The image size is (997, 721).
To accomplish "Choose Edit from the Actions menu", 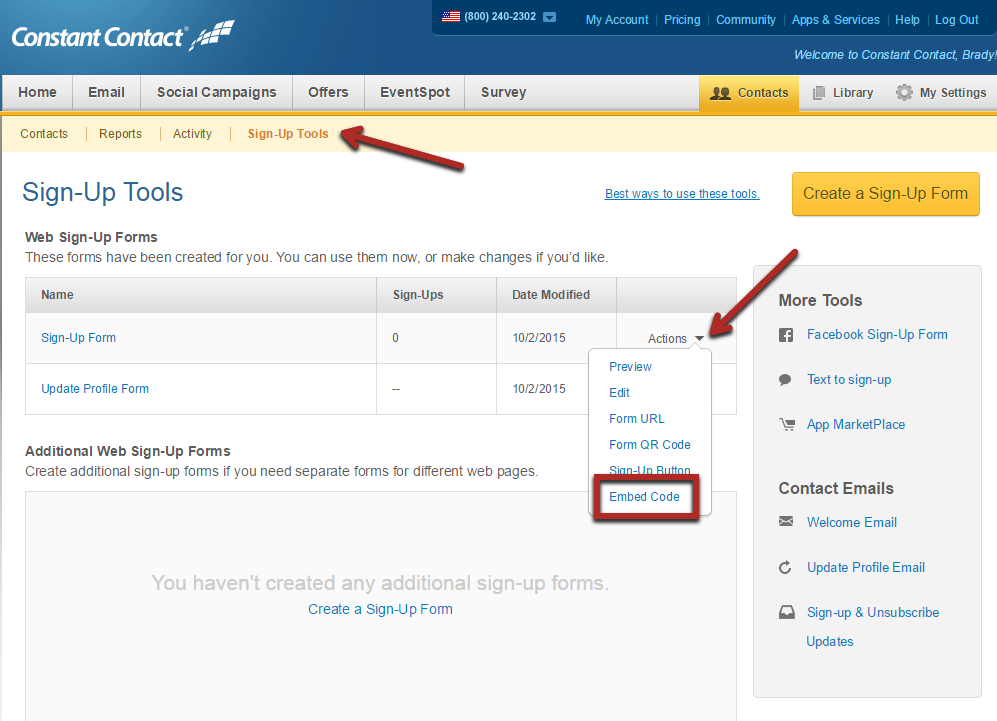I will point(619,393).
